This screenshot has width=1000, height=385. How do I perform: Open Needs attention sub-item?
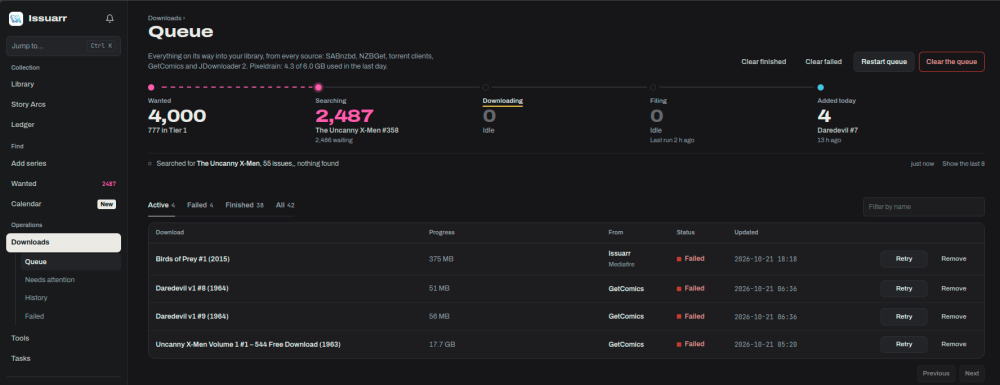[x=50, y=280]
